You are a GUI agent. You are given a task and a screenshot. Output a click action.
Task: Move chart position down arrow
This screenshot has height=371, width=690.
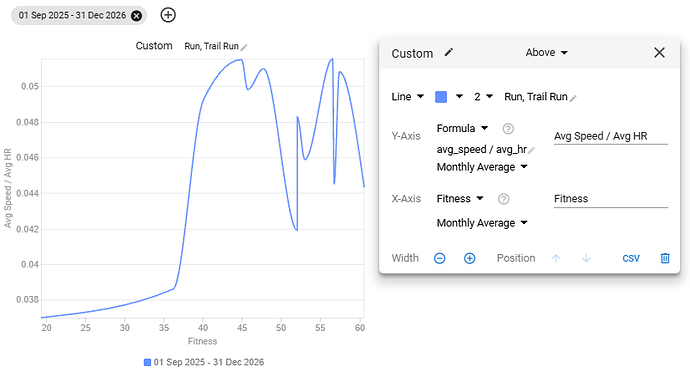pyautogui.click(x=586, y=258)
